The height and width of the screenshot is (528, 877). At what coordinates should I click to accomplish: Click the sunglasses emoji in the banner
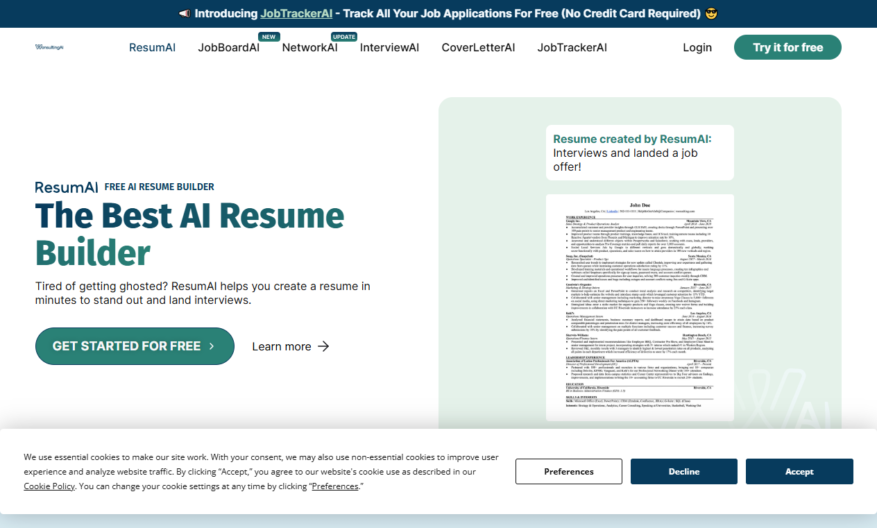click(711, 13)
